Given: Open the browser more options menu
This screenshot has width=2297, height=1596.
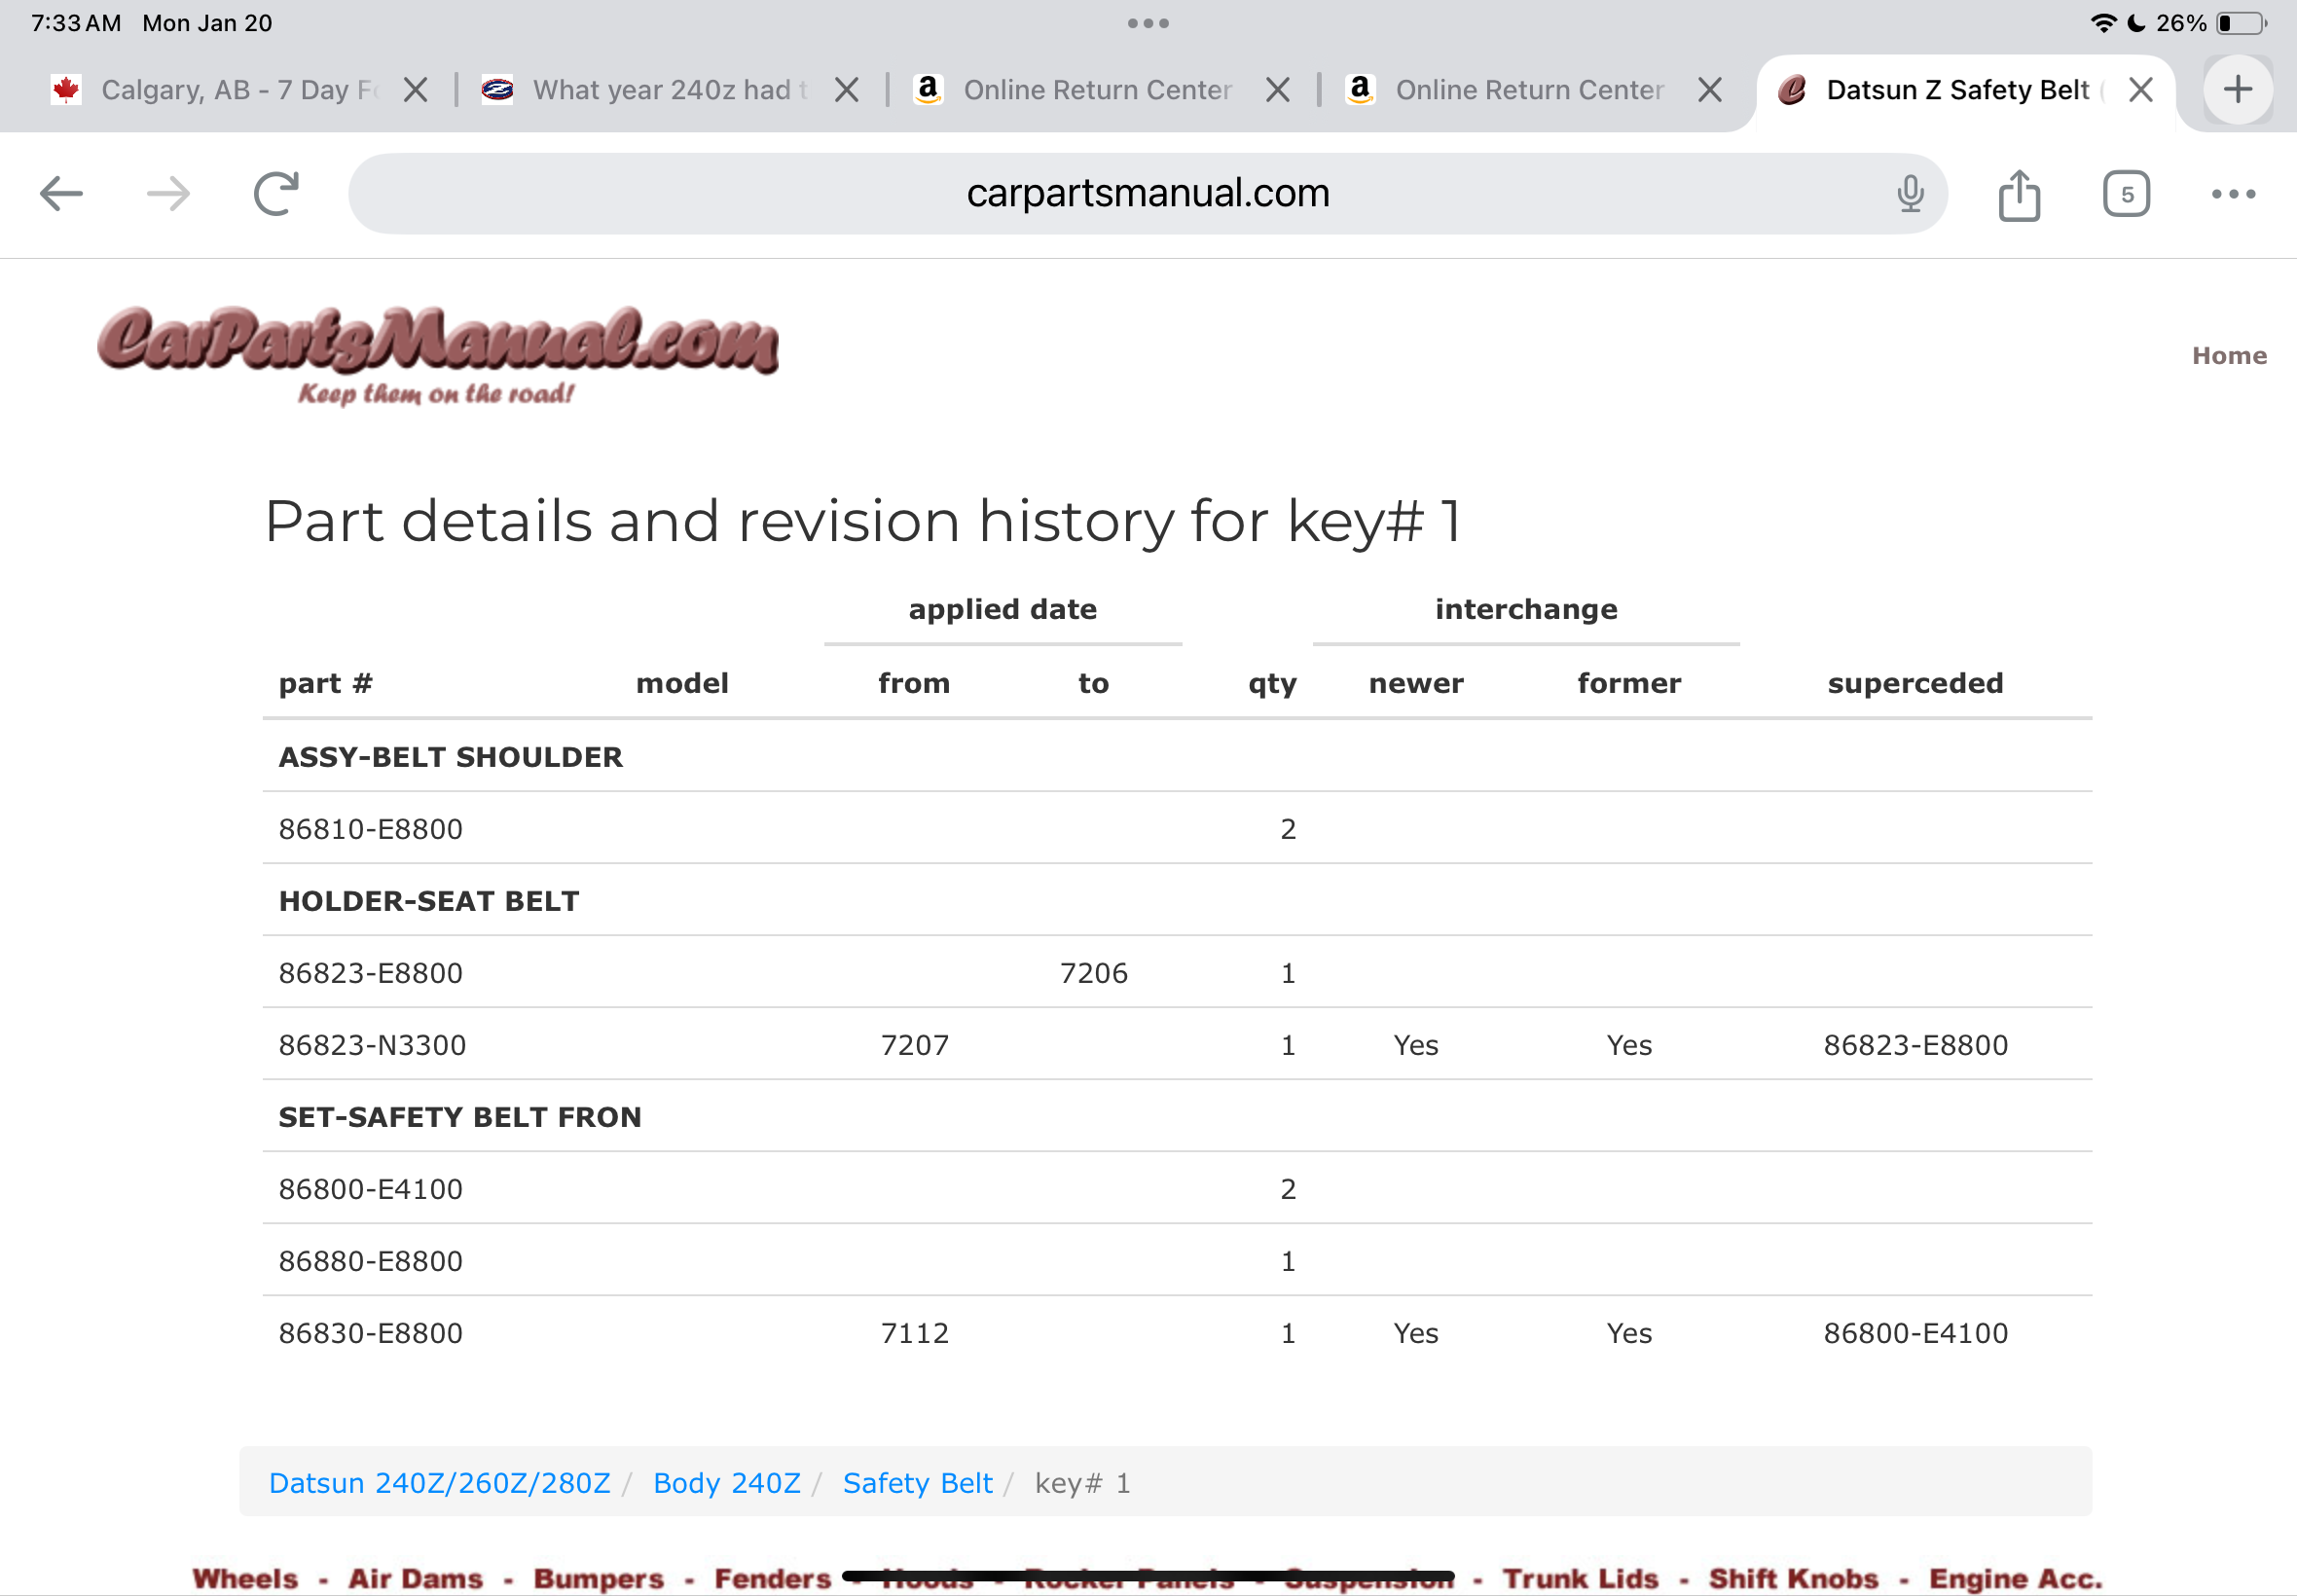Looking at the screenshot, I should coord(2233,194).
